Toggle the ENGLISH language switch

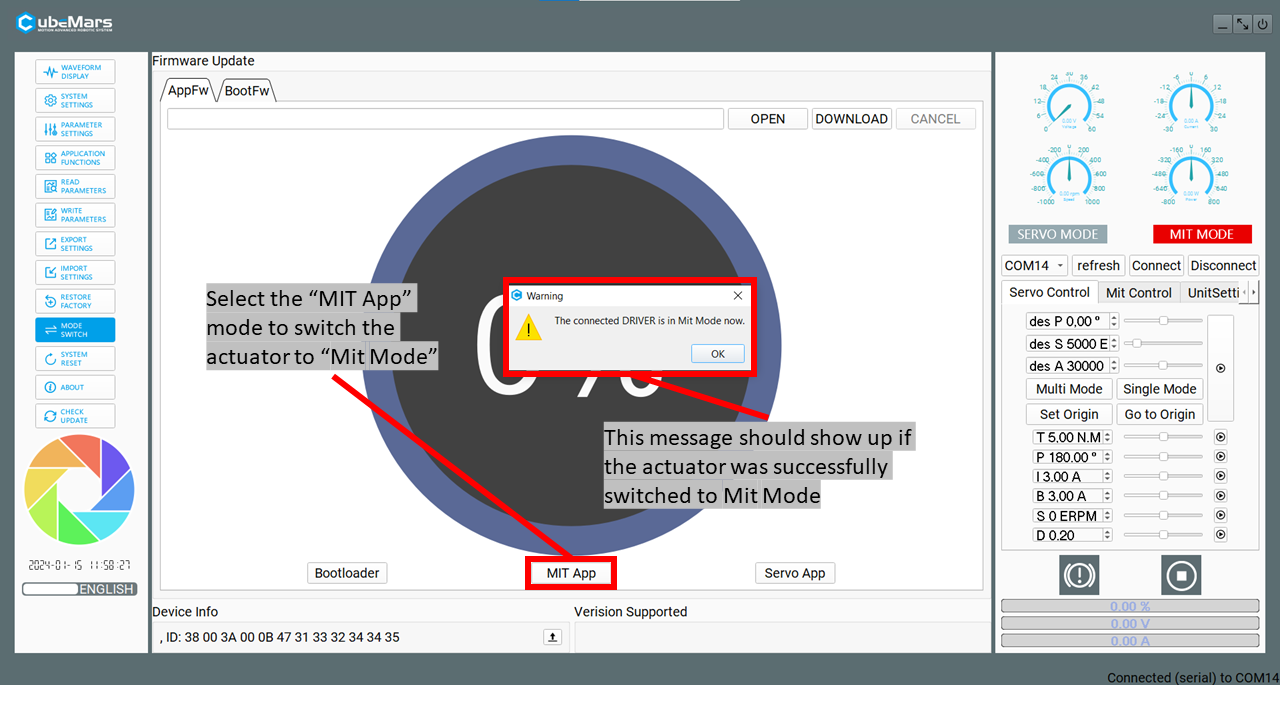point(79,589)
